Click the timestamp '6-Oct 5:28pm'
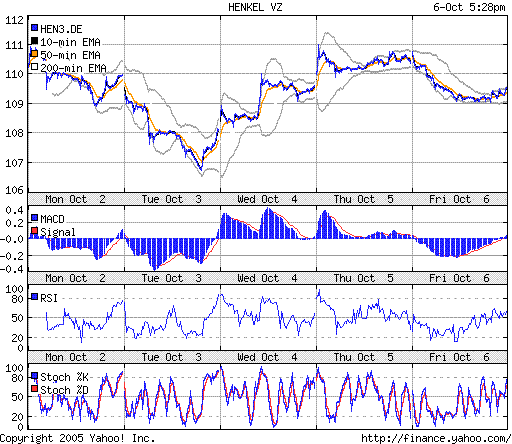Screen dimensions: 512x444 click(469, 7)
